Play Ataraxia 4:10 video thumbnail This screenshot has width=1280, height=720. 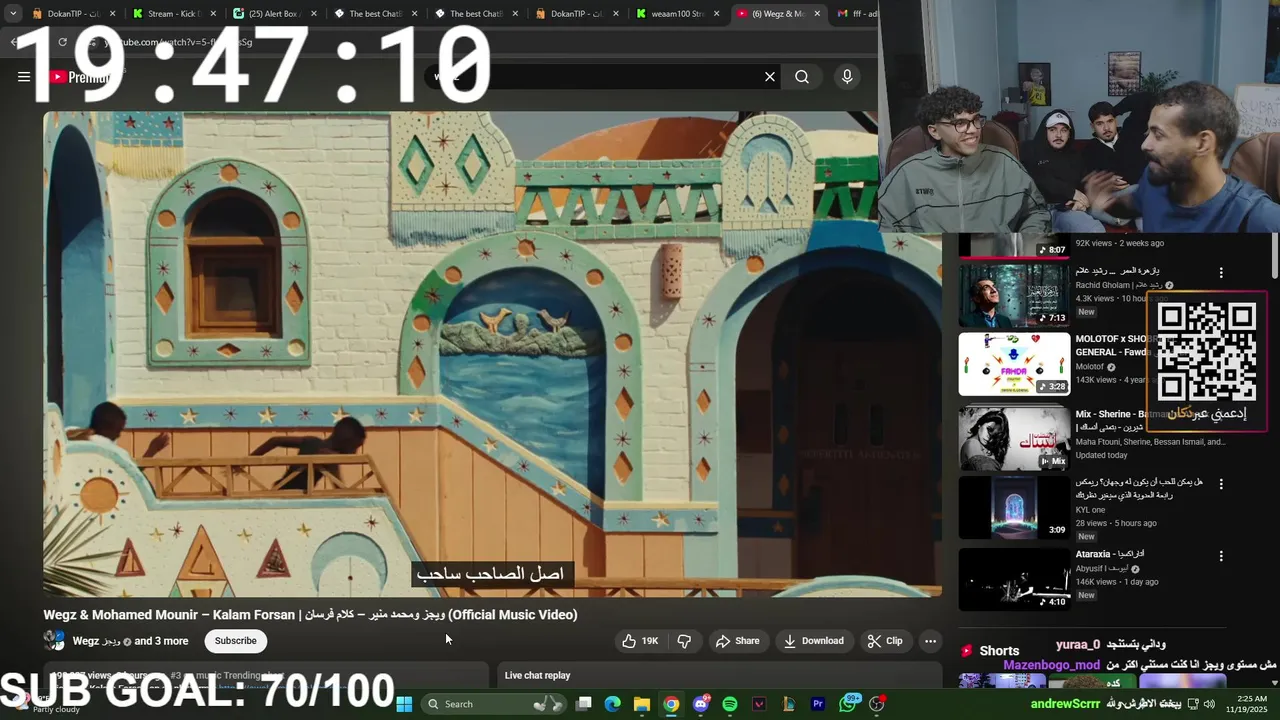tap(1014, 579)
